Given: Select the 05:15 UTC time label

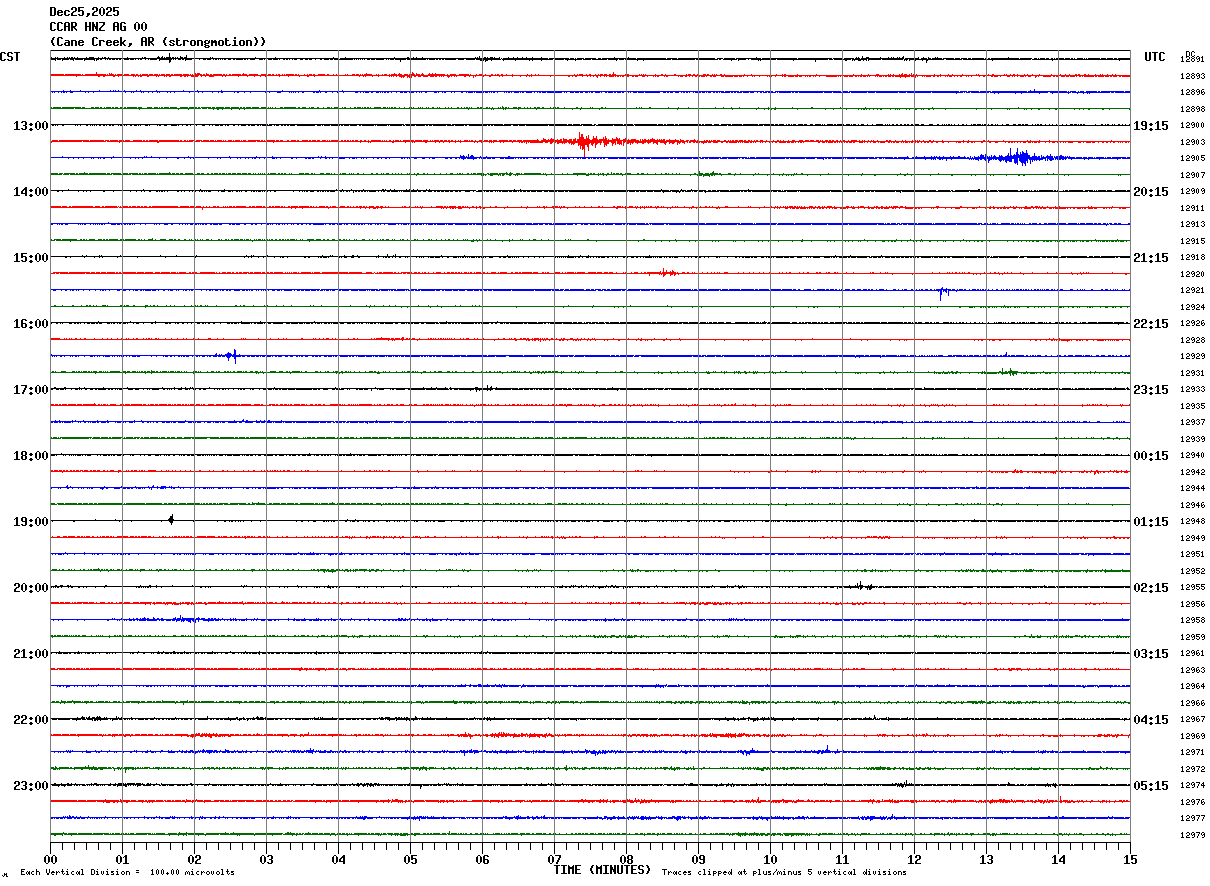Looking at the screenshot, I should [1150, 786].
